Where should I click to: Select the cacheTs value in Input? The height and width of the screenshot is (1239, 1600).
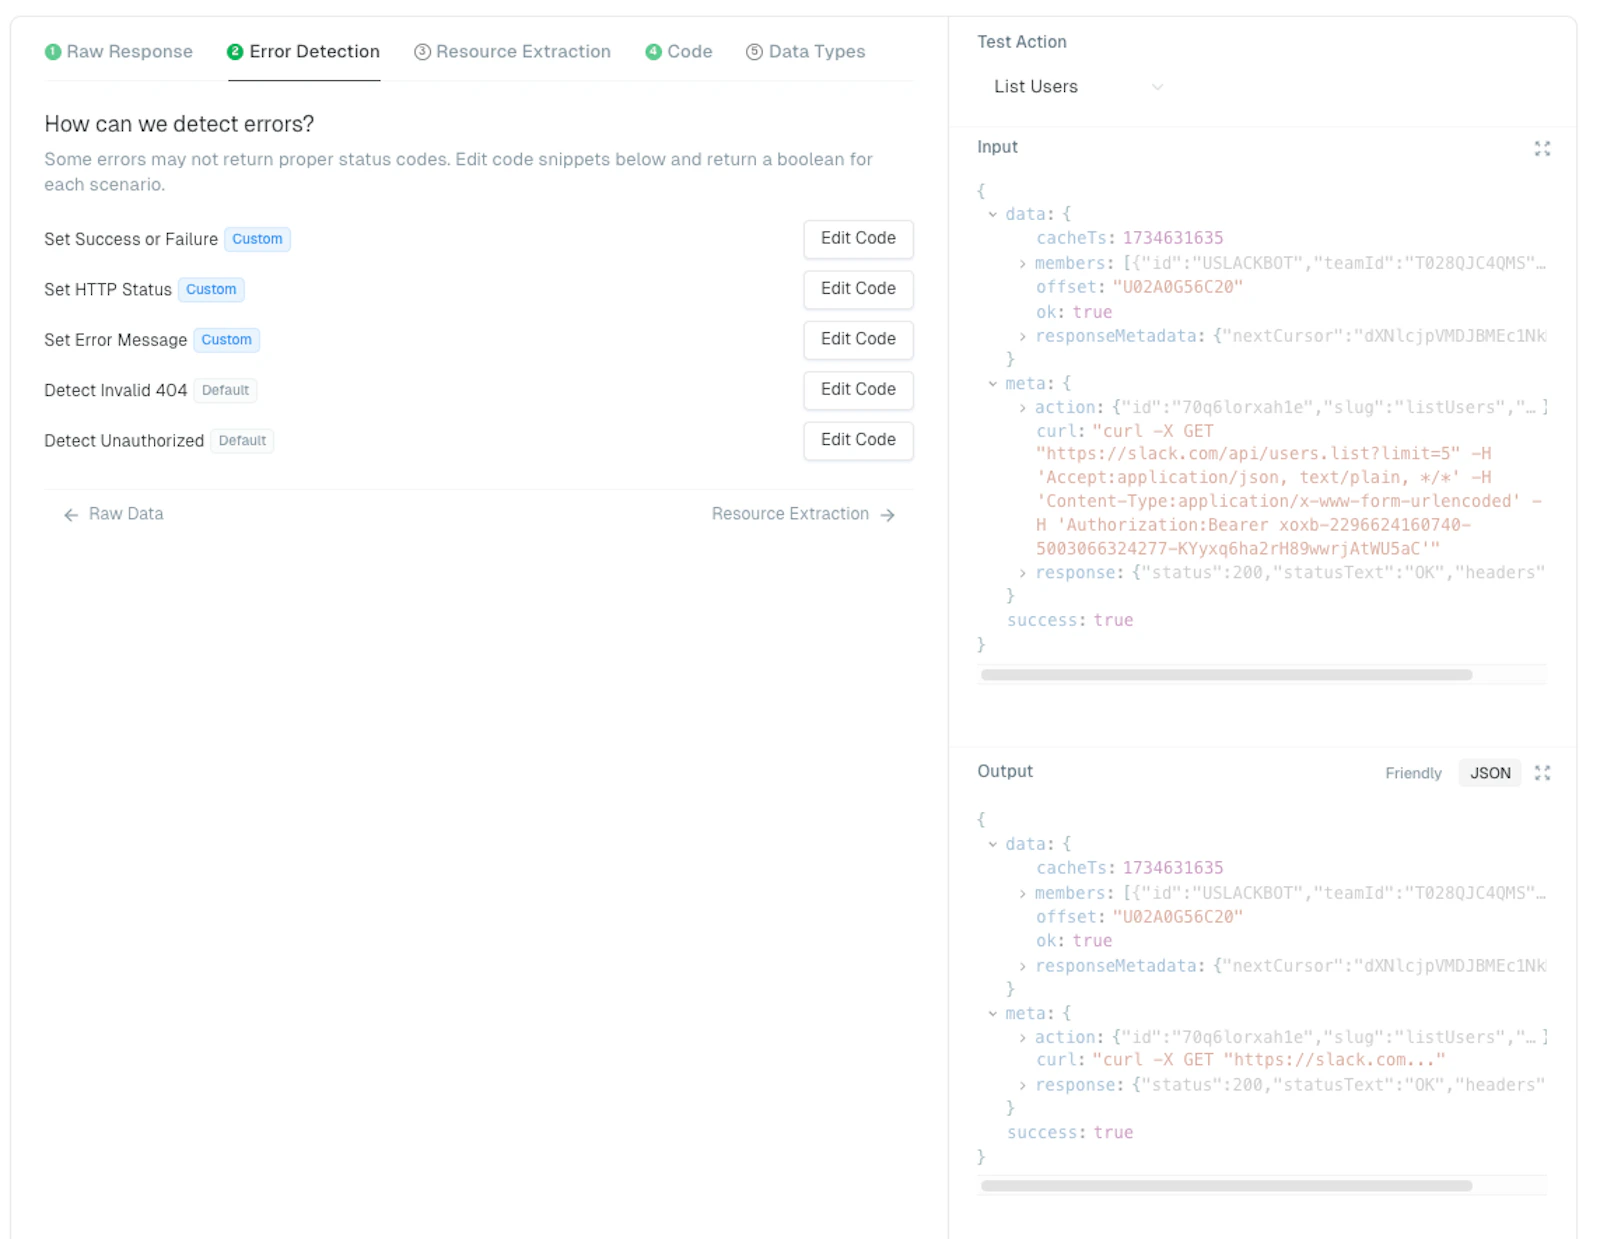click(1172, 238)
